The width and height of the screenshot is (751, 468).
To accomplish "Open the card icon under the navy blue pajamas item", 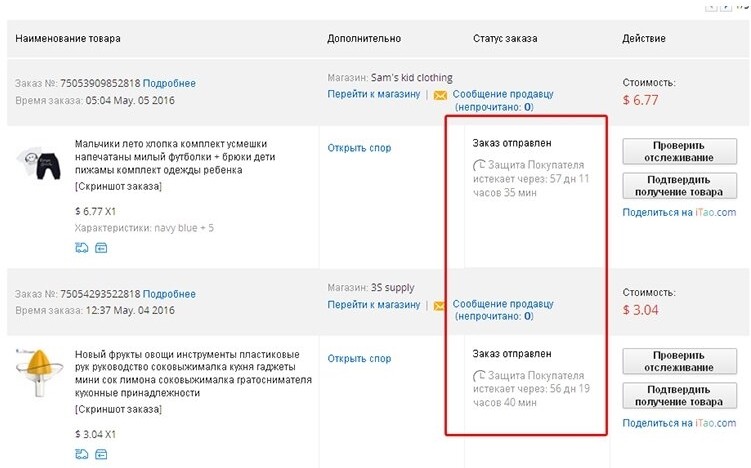I will click(x=101, y=248).
